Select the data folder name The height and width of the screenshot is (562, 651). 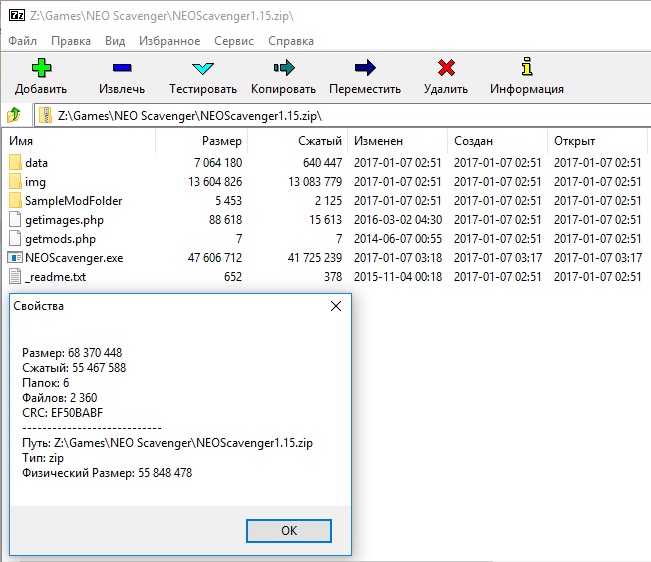37,163
